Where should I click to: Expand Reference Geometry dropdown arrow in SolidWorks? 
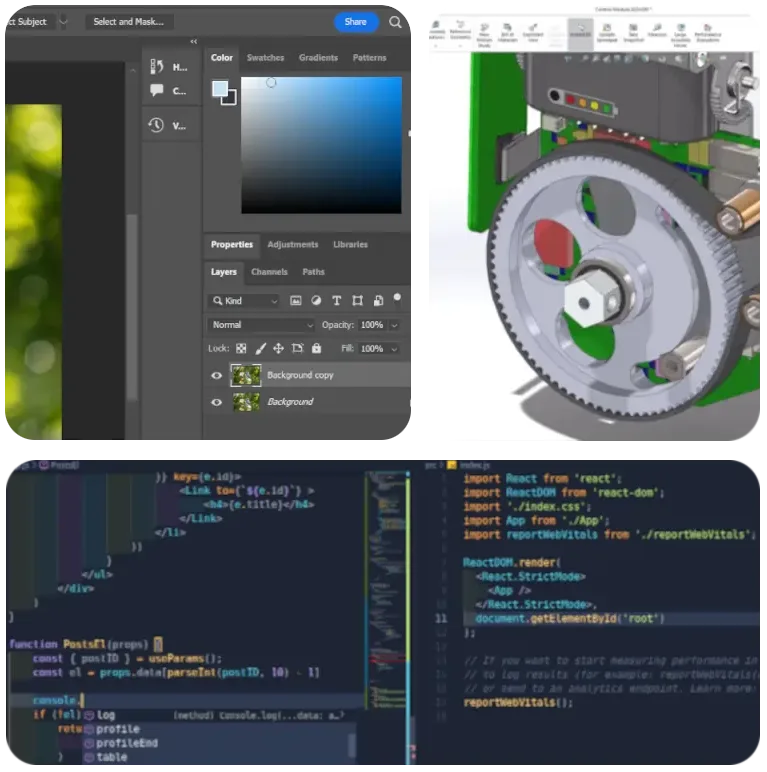[x=460, y=45]
